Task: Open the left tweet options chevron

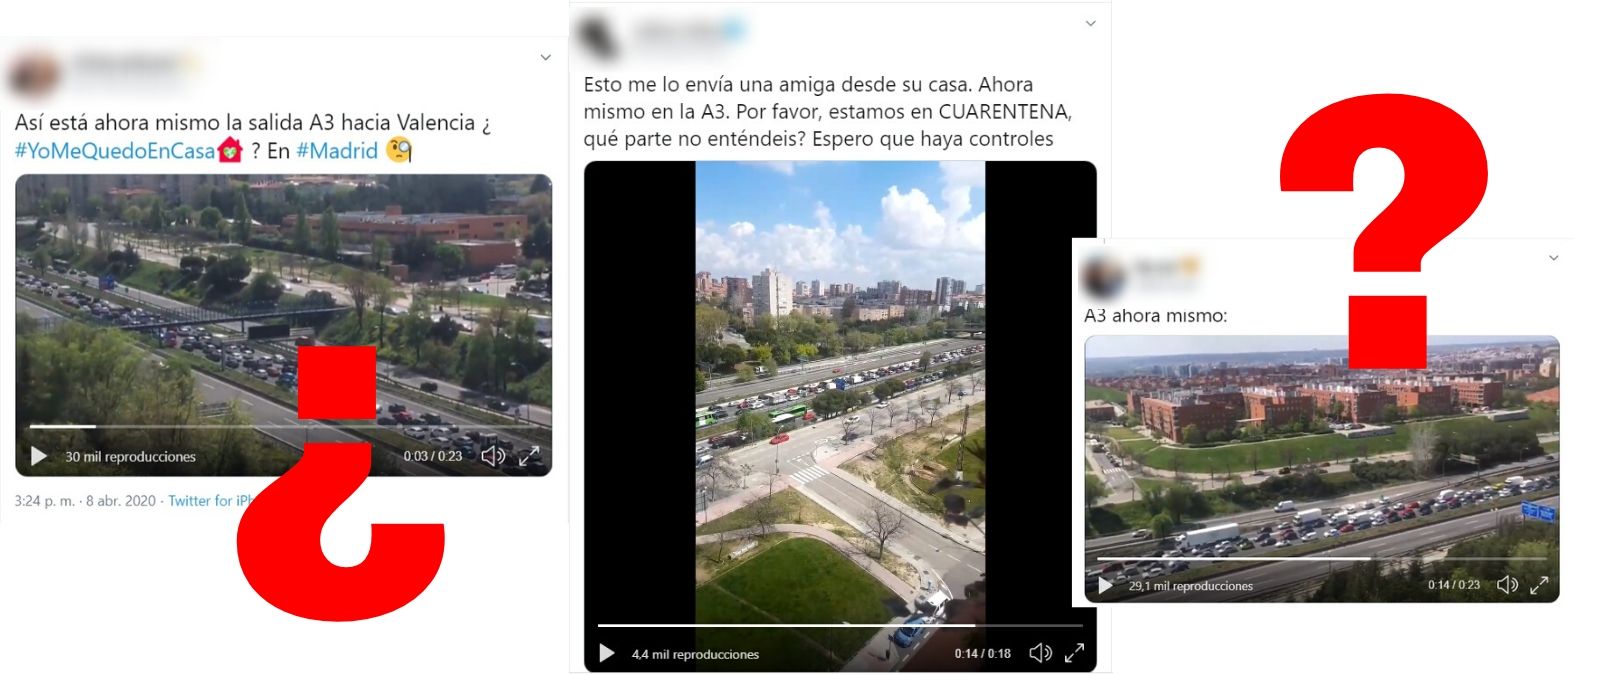Action: 545,57
